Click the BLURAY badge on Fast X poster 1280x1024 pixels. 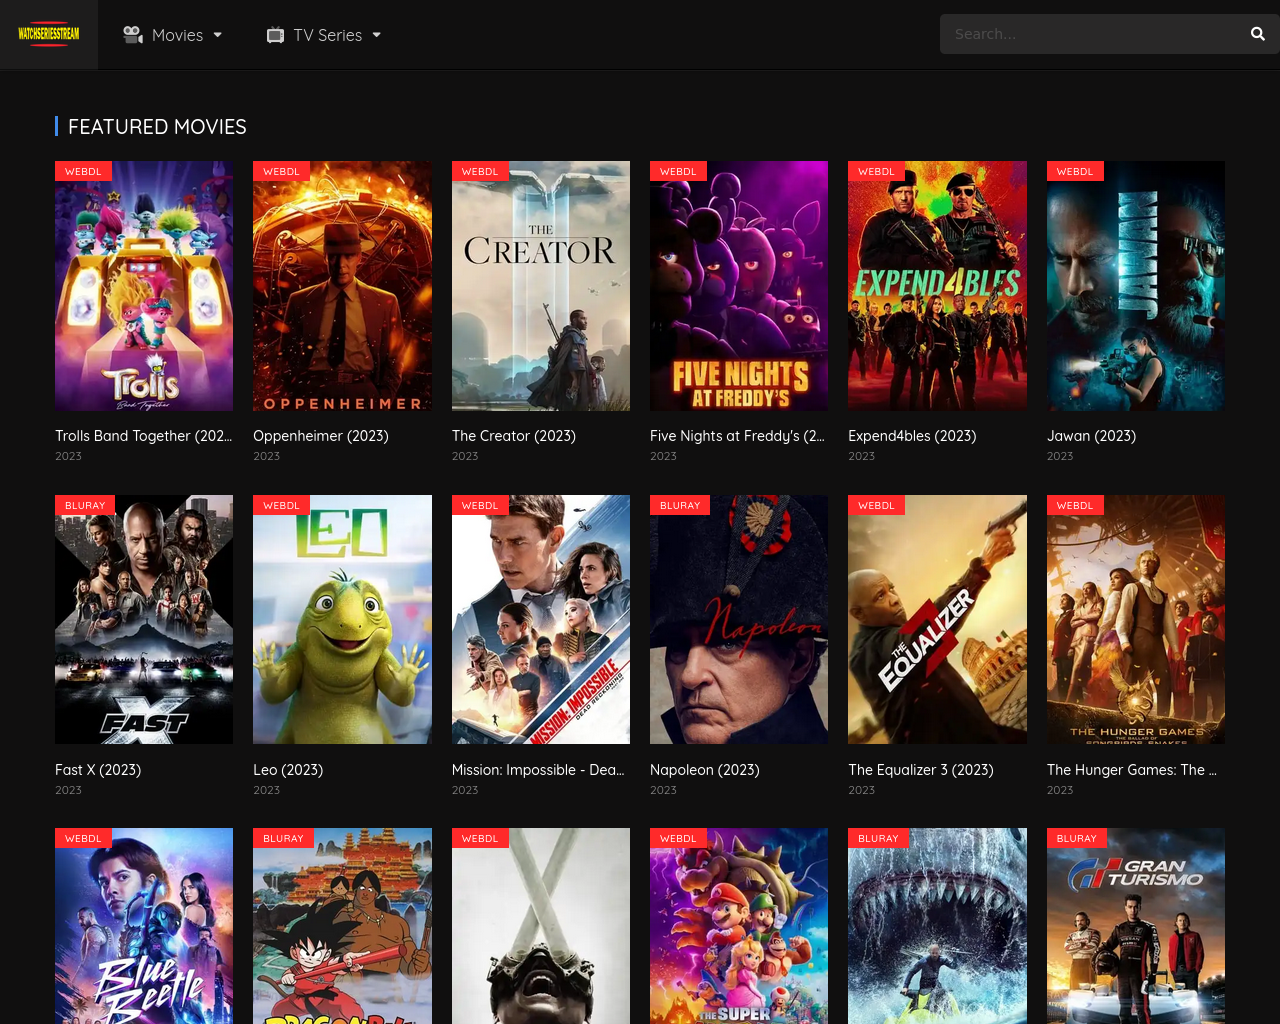tap(85, 505)
